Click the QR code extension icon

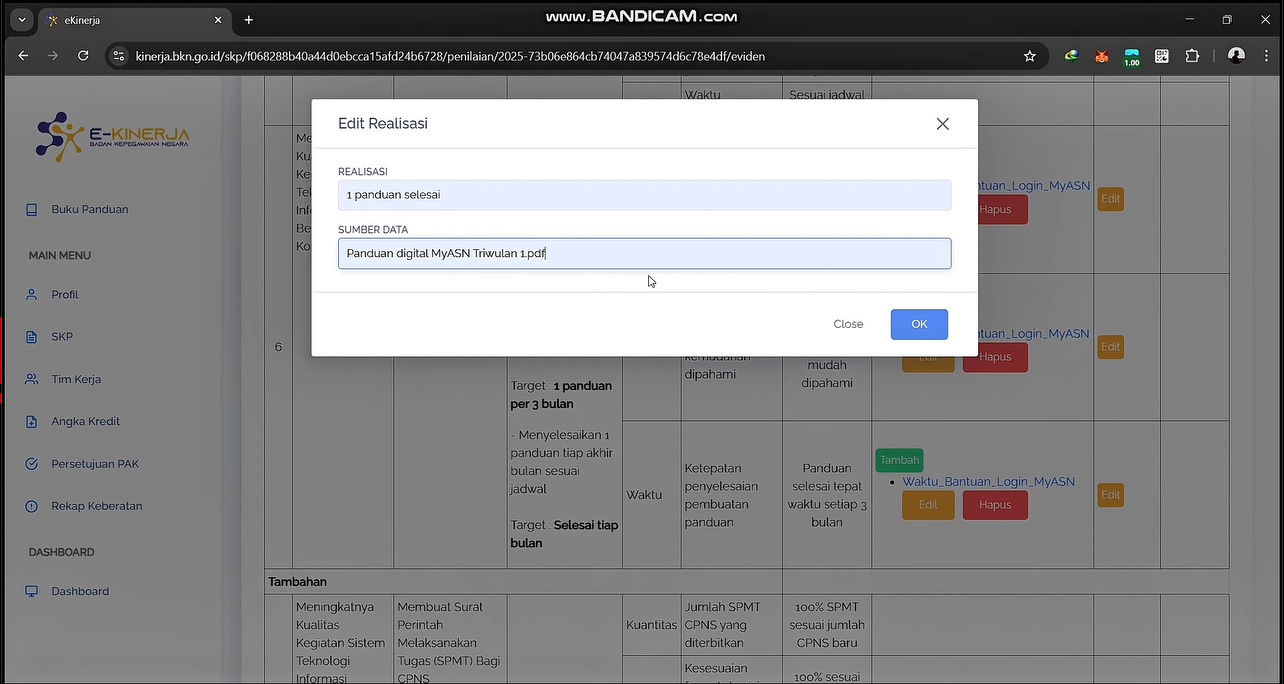[1162, 56]
